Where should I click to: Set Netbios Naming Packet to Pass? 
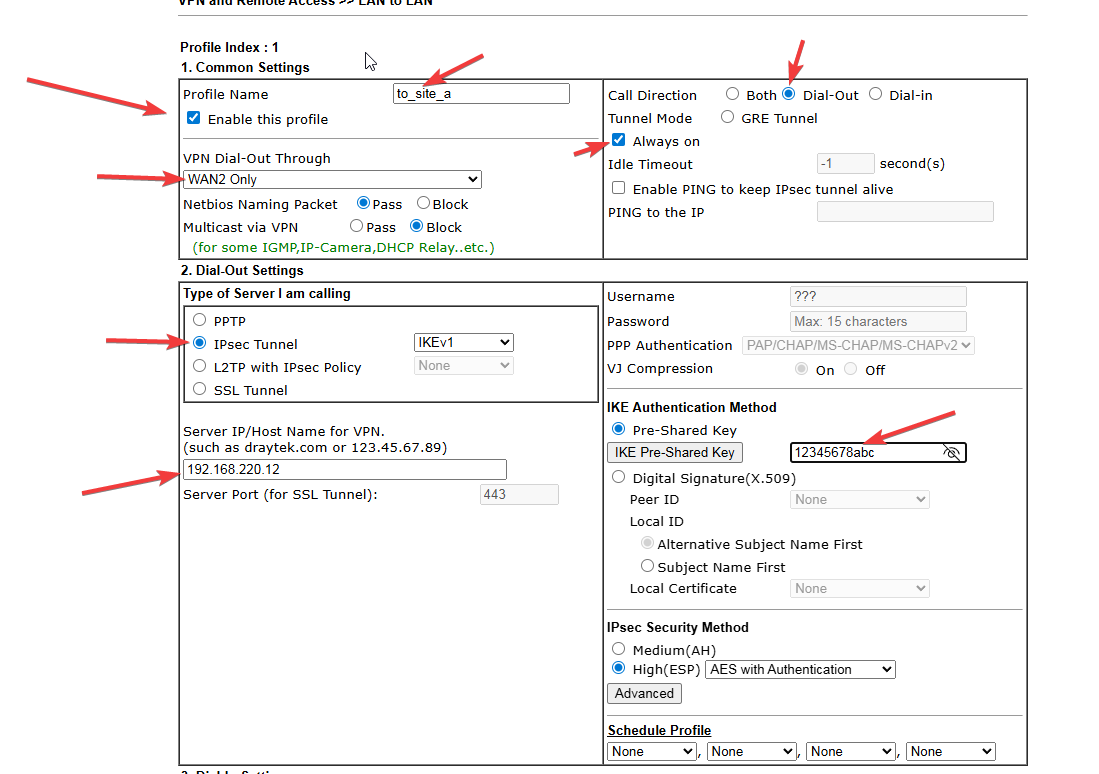tap(363, 203)
